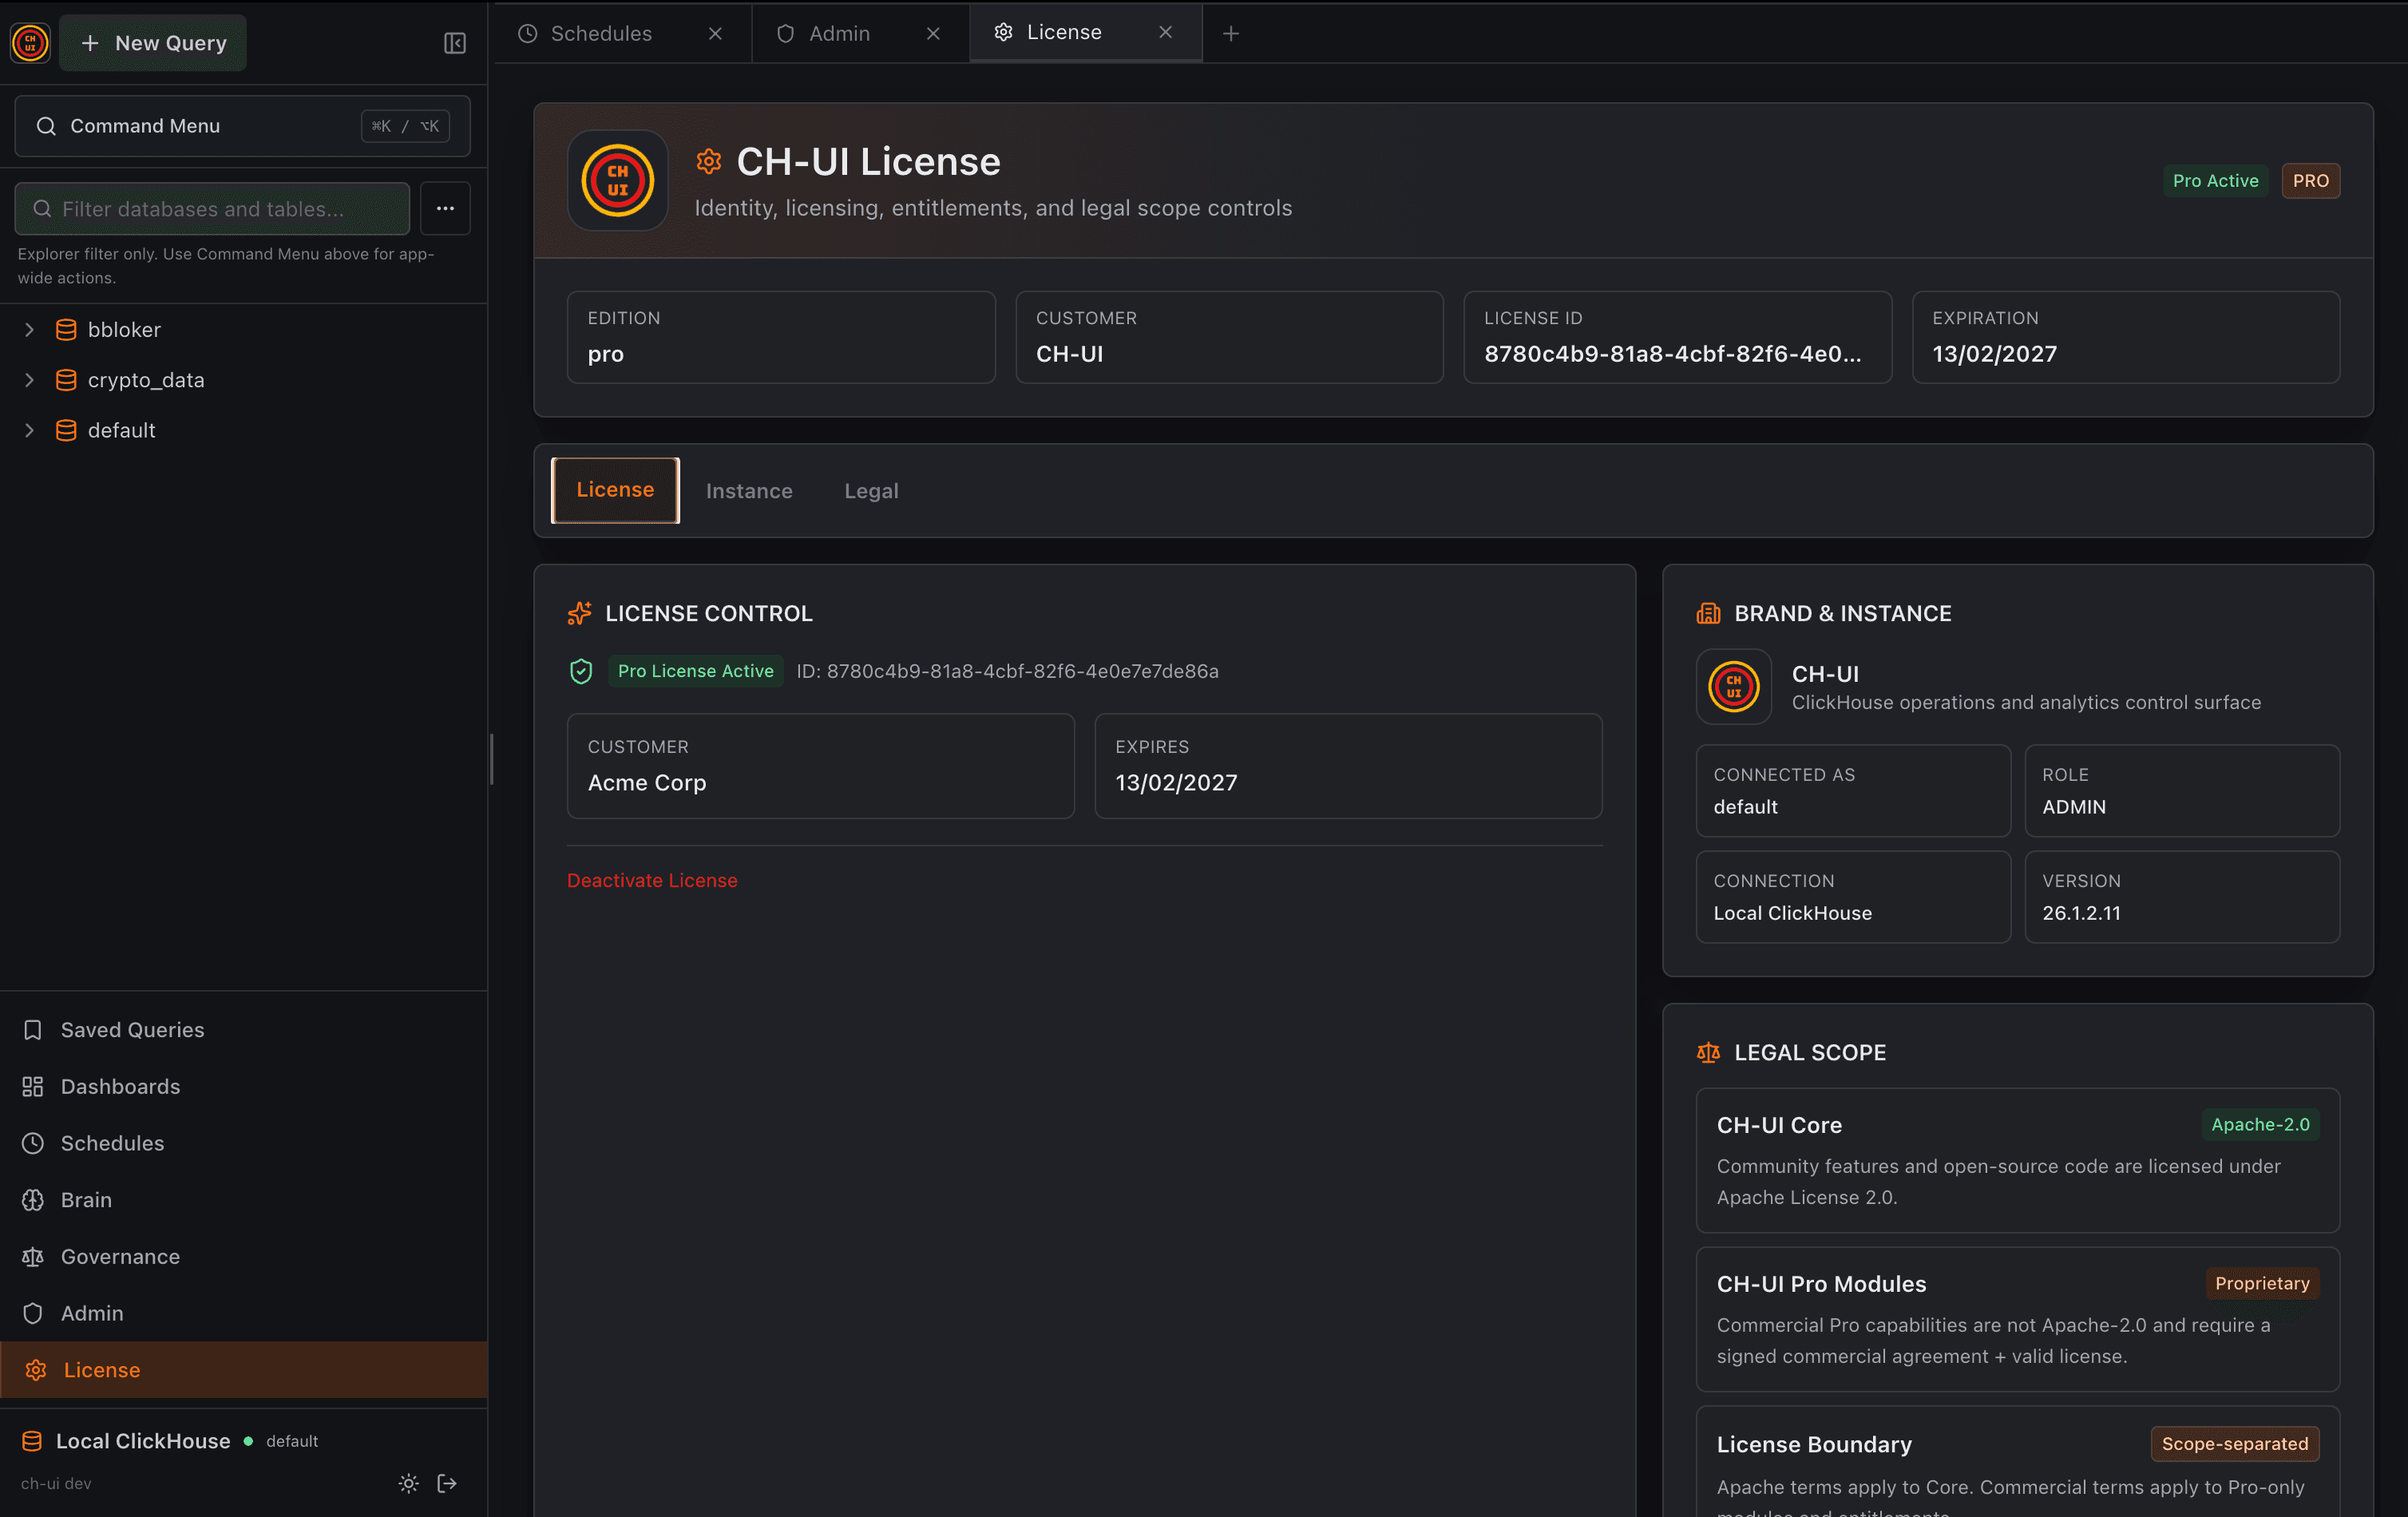
Task: Open the Governance section
Action: (120, 1256)
